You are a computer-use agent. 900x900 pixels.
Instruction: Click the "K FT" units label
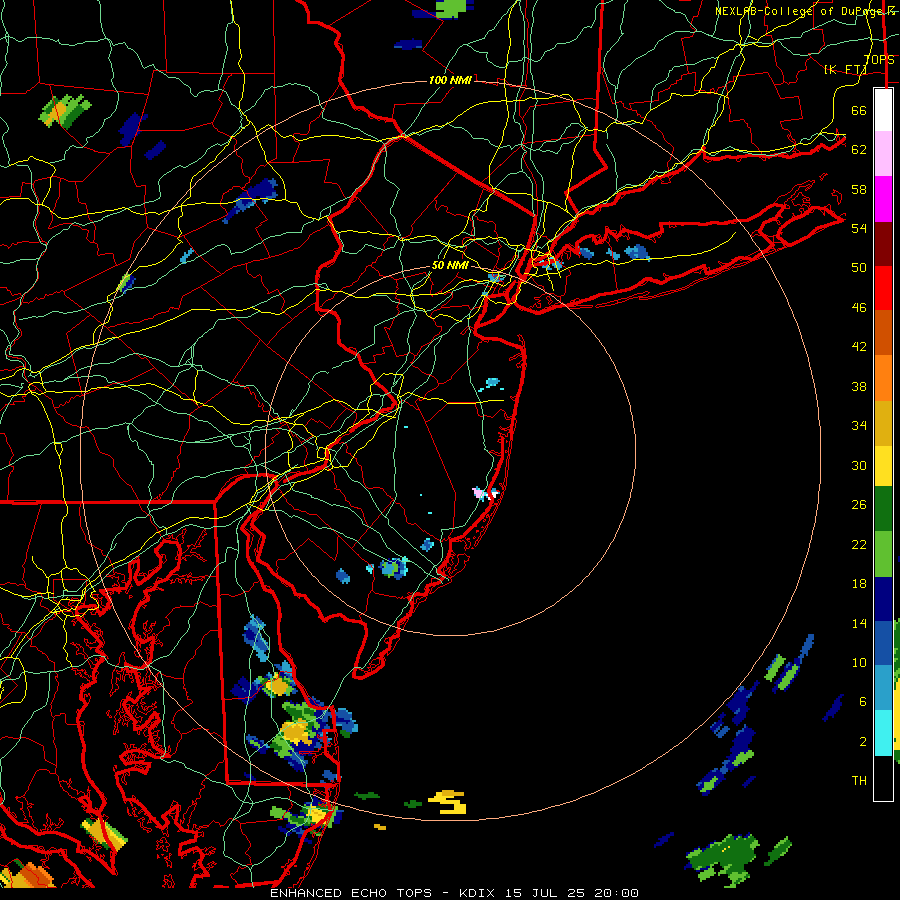click(x=846, y=69)
